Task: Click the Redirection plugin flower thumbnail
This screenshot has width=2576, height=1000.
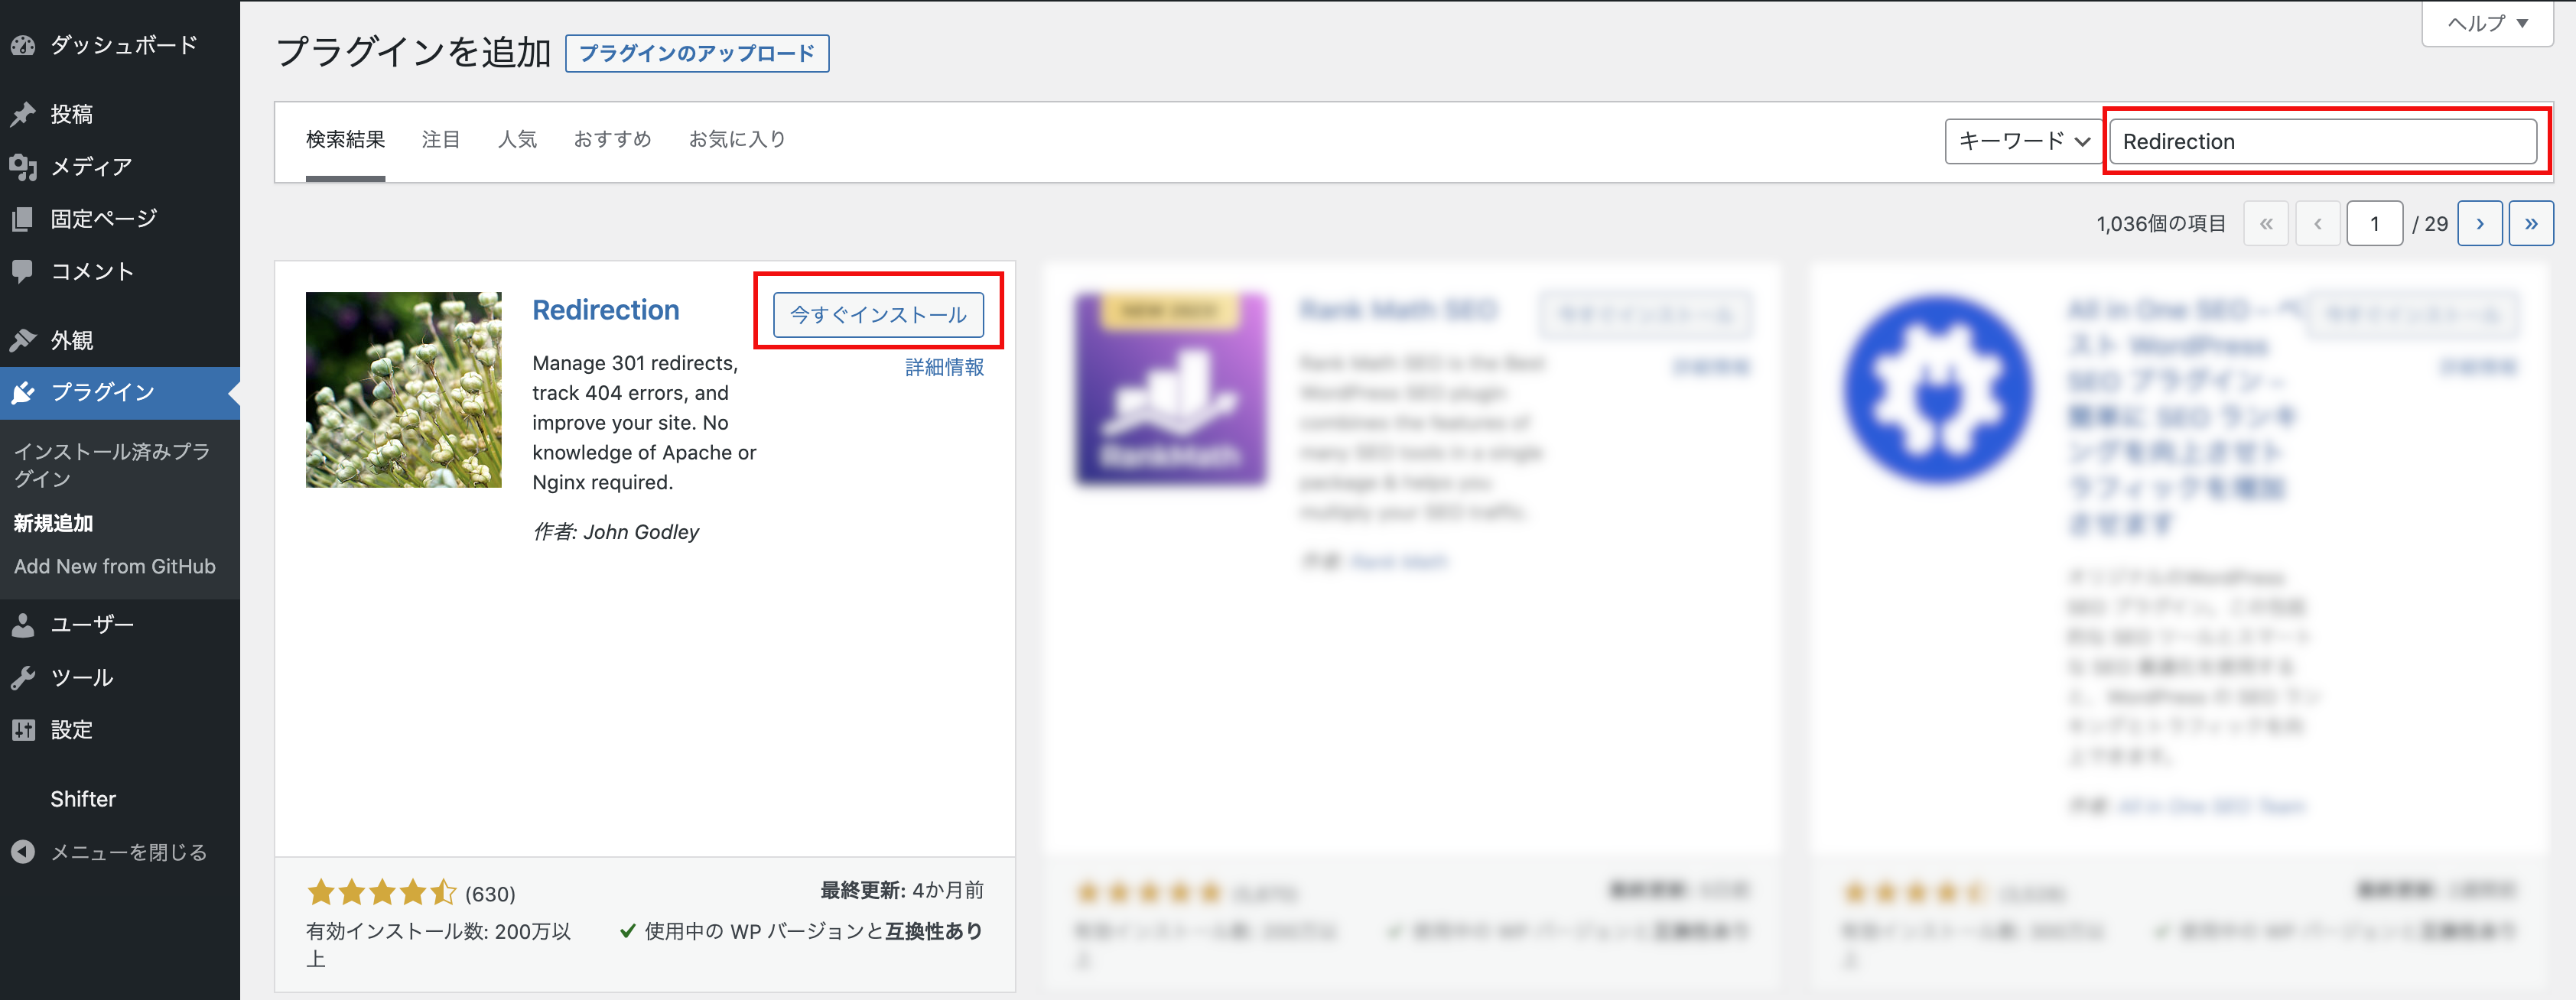Action: point(403,390)
